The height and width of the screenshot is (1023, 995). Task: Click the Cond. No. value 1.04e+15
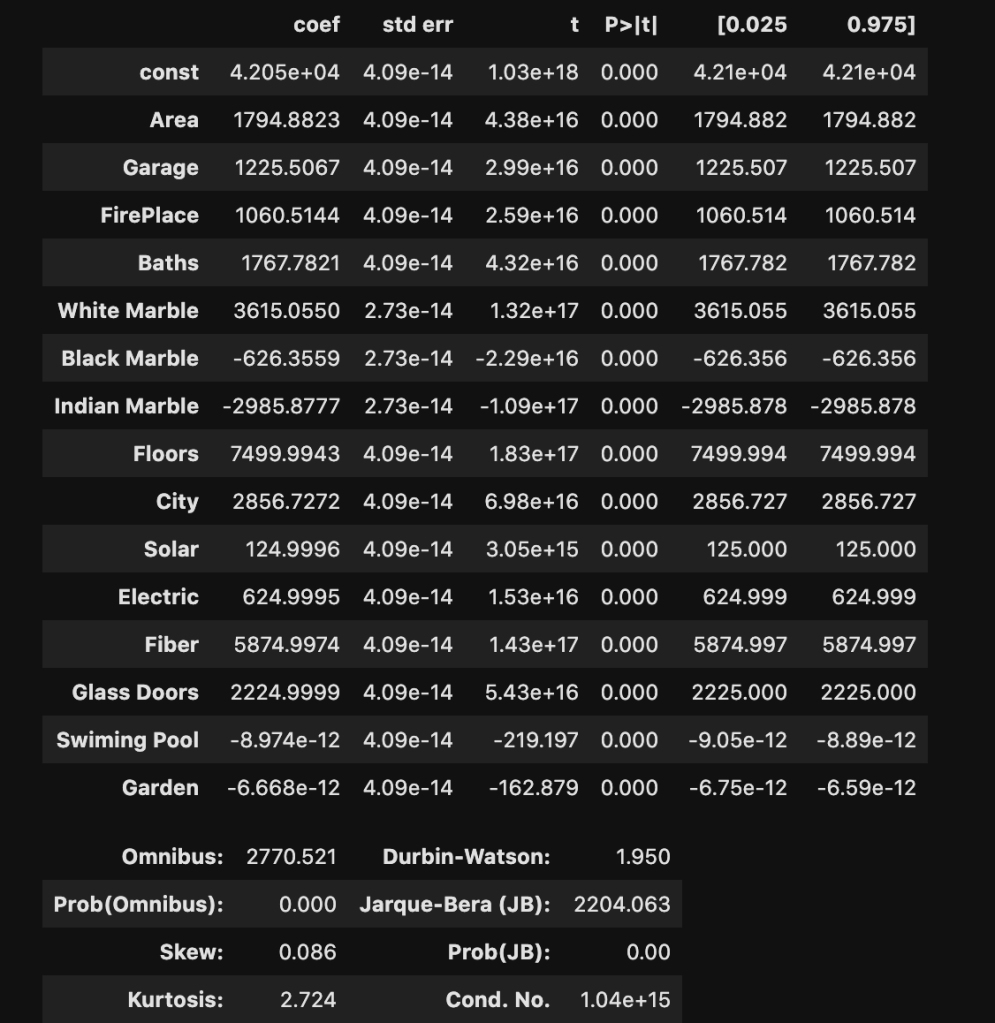(625, 1000)
